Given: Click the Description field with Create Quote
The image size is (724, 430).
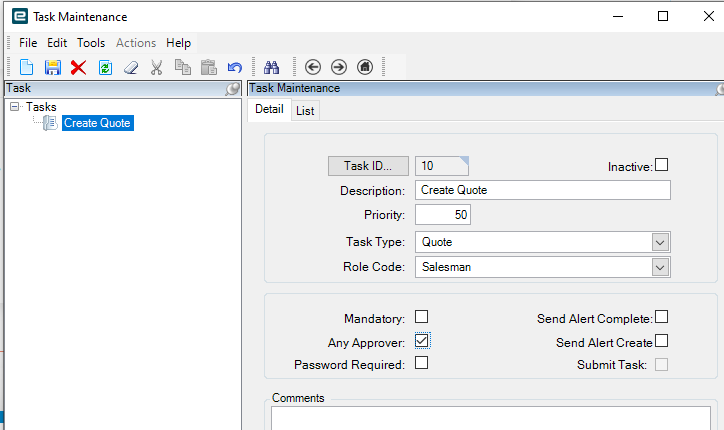Looking at the screenshot, I should click(543, 190).
